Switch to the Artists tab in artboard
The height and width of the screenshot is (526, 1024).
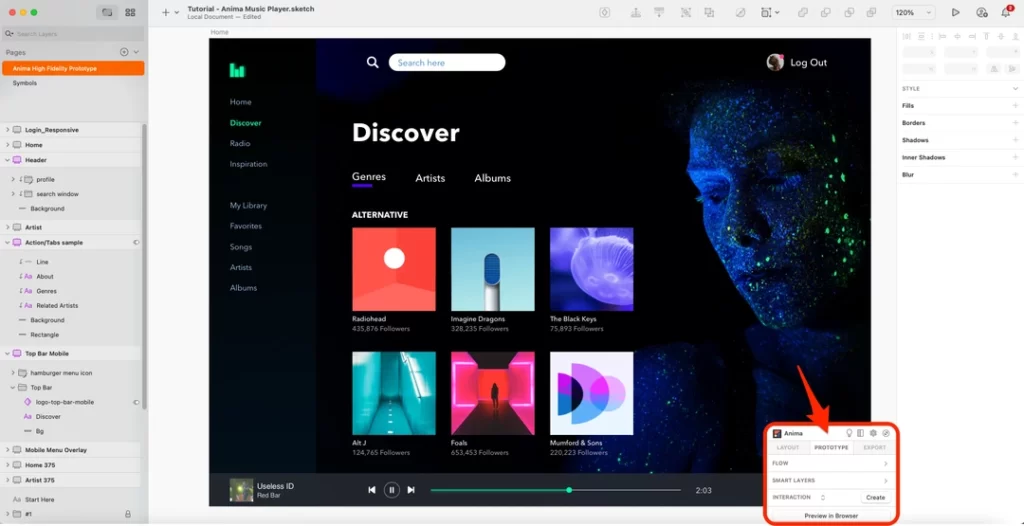click(x=430, y=178)
